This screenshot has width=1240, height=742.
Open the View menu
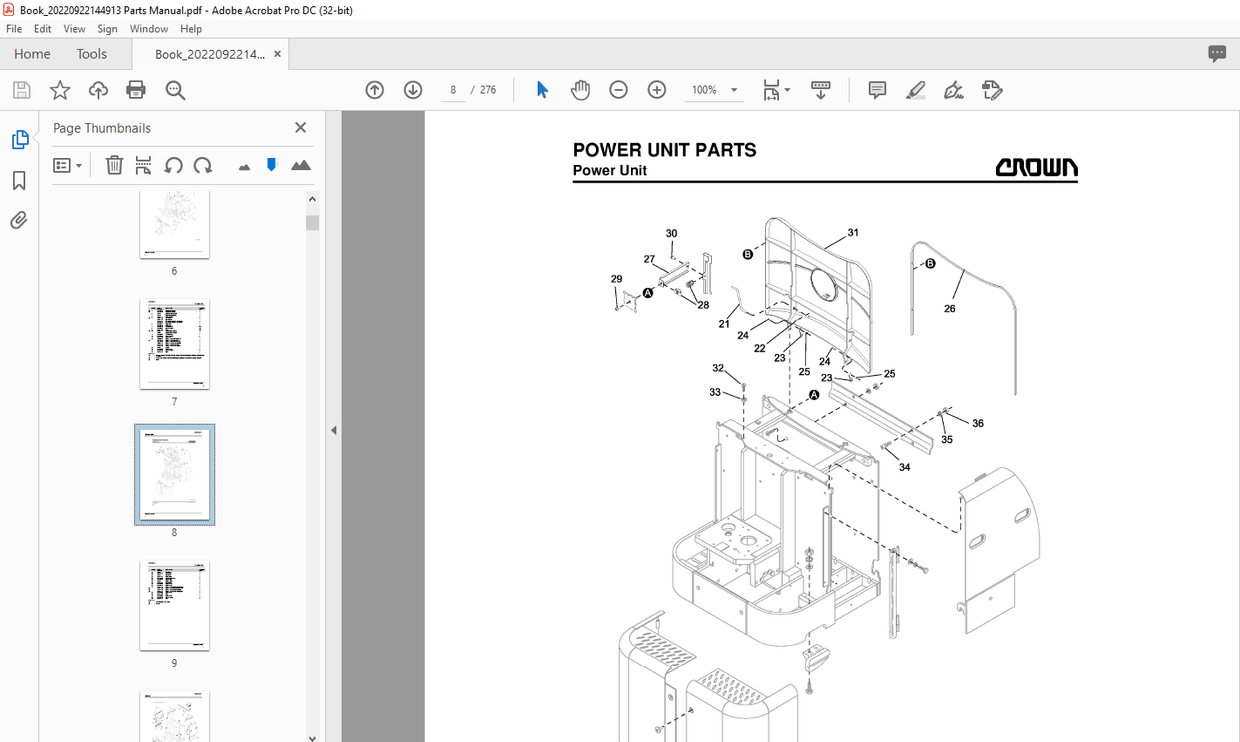[x=74, y=28]
